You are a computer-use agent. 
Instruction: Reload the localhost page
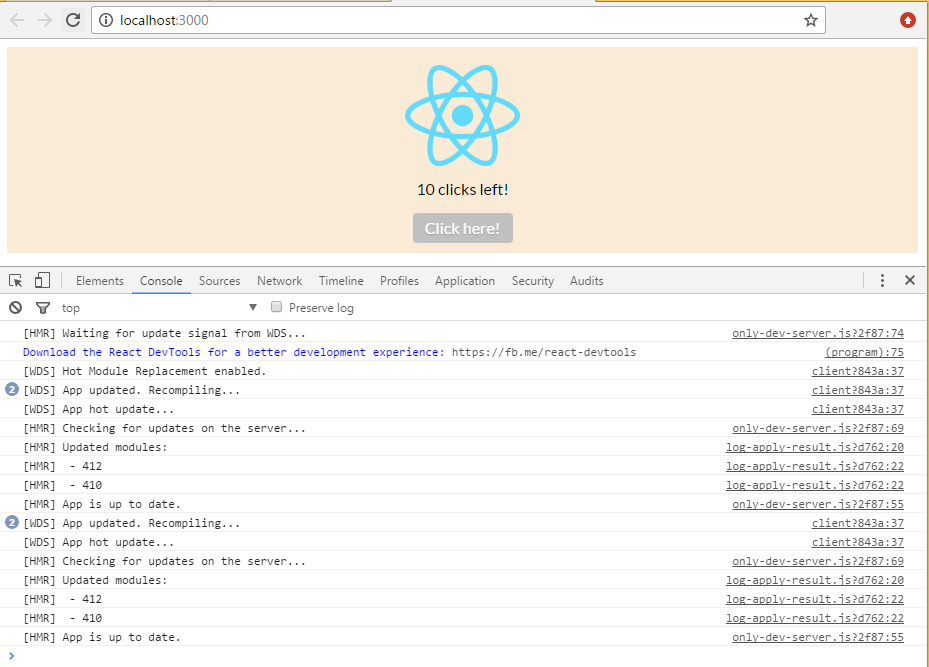[73, 20]
